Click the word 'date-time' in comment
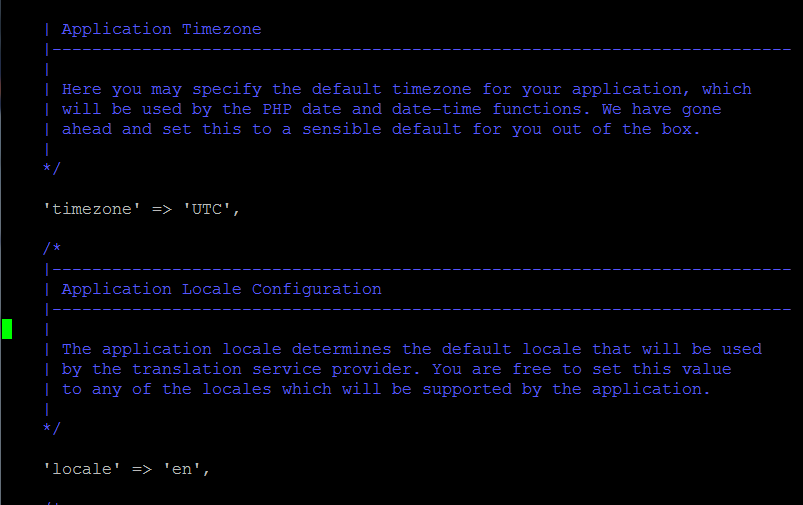The width and height of the screenshot is (803, 505). [436, 109]
